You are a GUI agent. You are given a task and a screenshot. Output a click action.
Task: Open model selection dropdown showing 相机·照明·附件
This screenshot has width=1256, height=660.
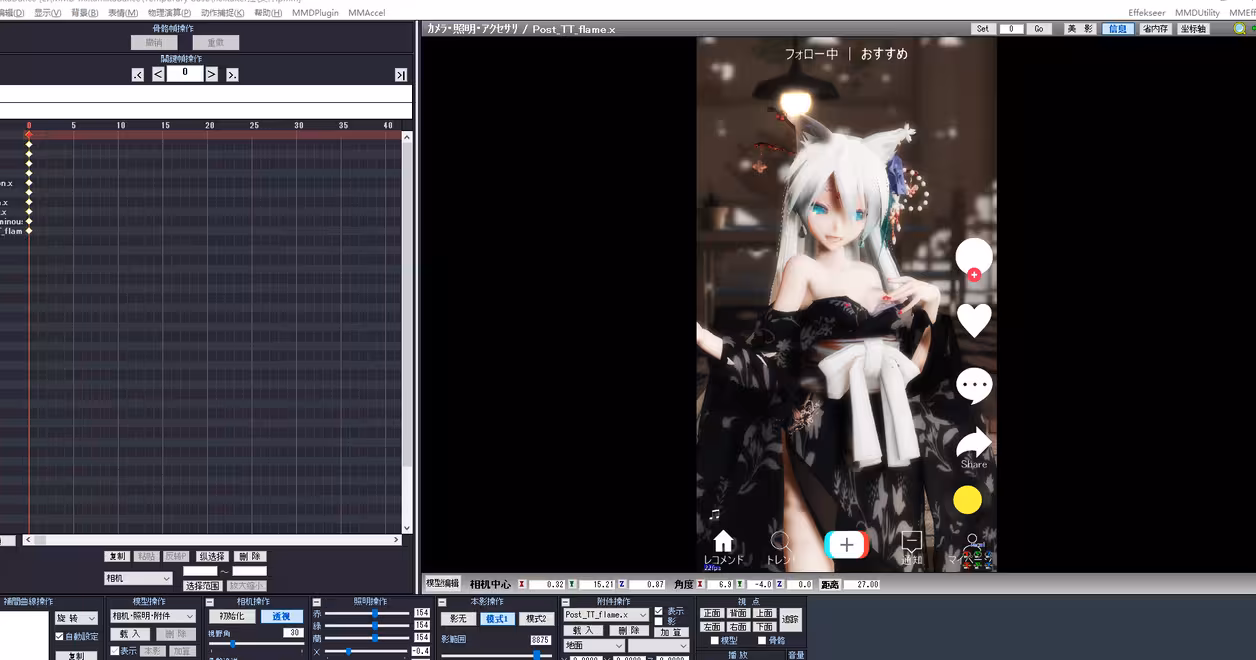[x=153, y=616]
